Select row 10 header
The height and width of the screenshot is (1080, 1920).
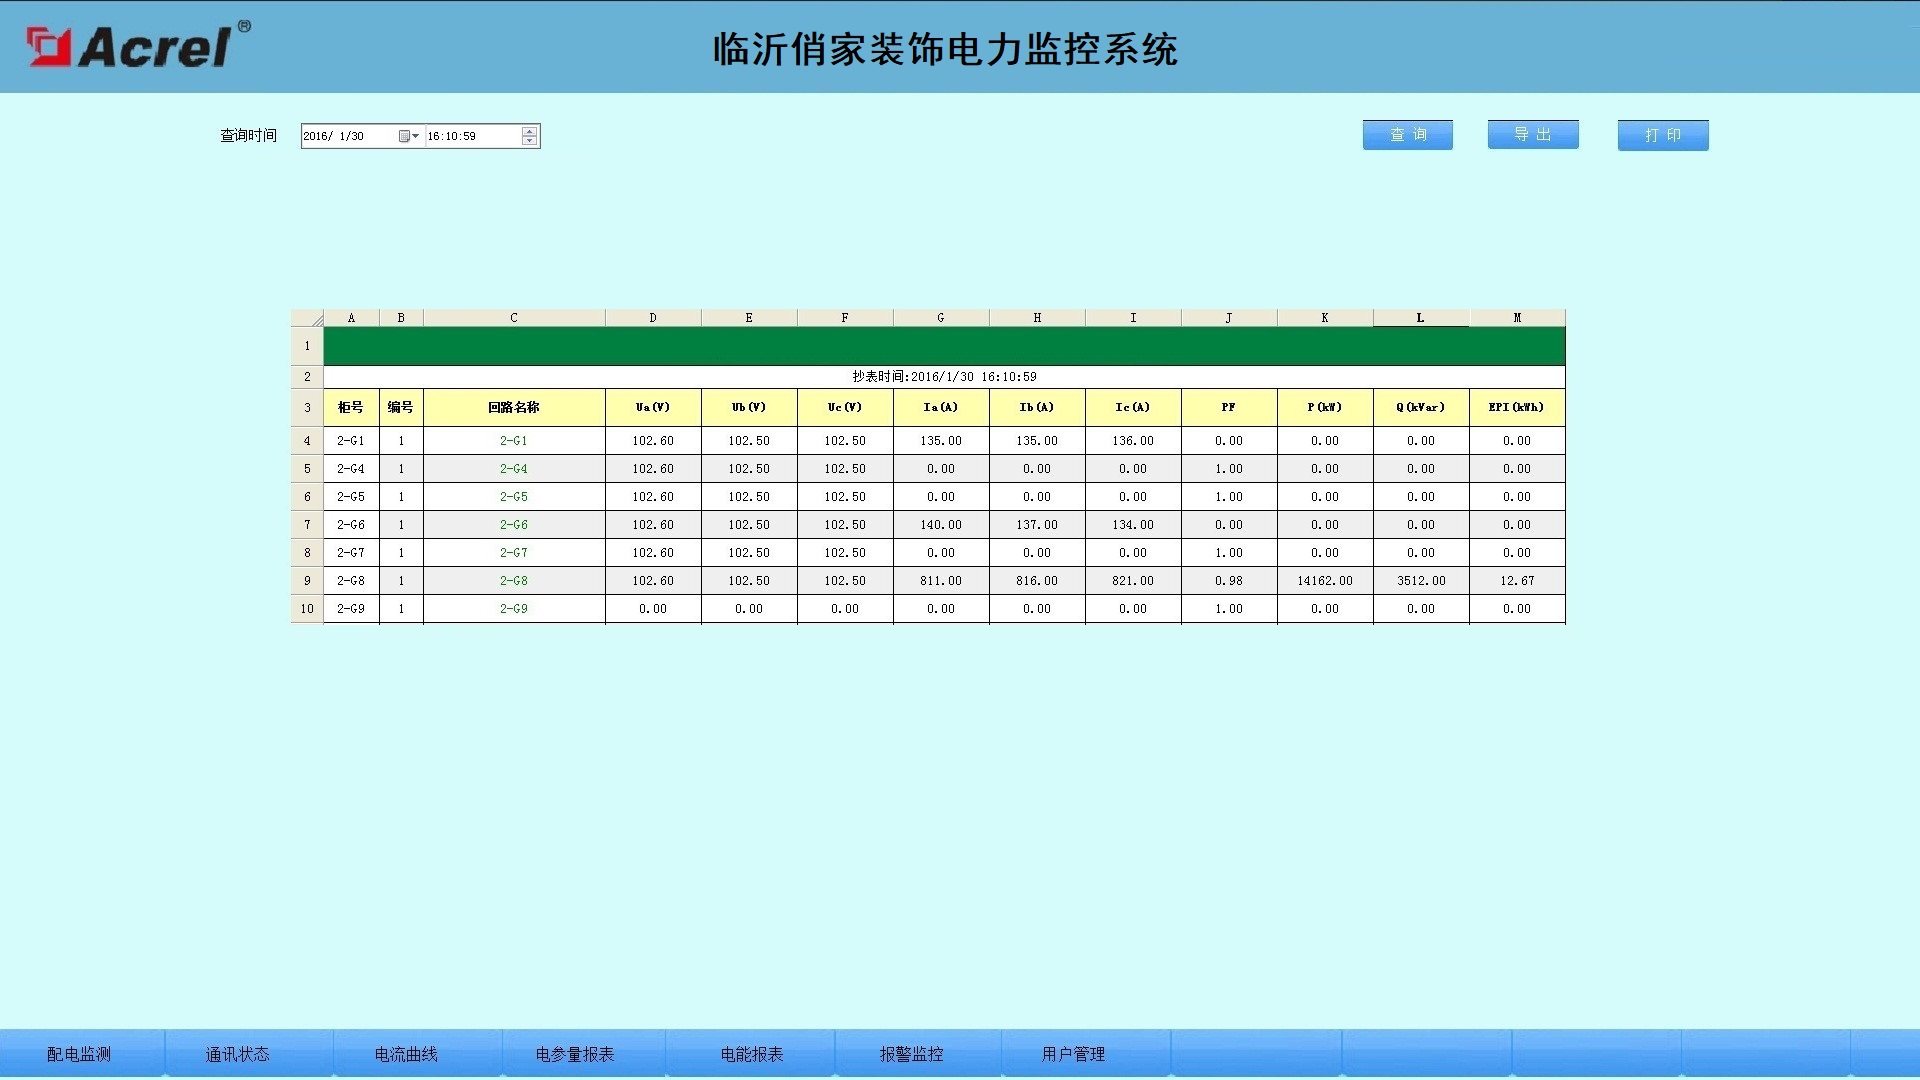[307, 609]
